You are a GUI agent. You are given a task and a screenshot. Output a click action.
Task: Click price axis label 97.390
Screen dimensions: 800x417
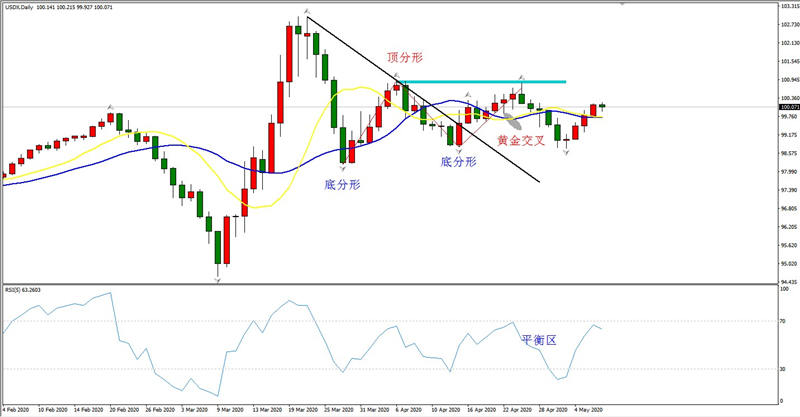[x=788, y=190]
